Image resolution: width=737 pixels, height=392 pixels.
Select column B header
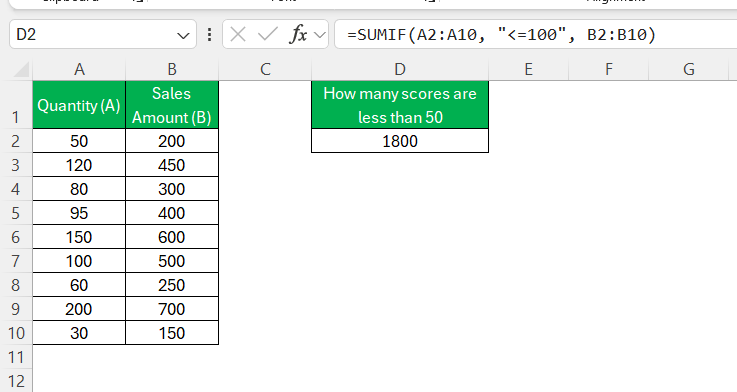pyautogui.click(x=172, y=70)
